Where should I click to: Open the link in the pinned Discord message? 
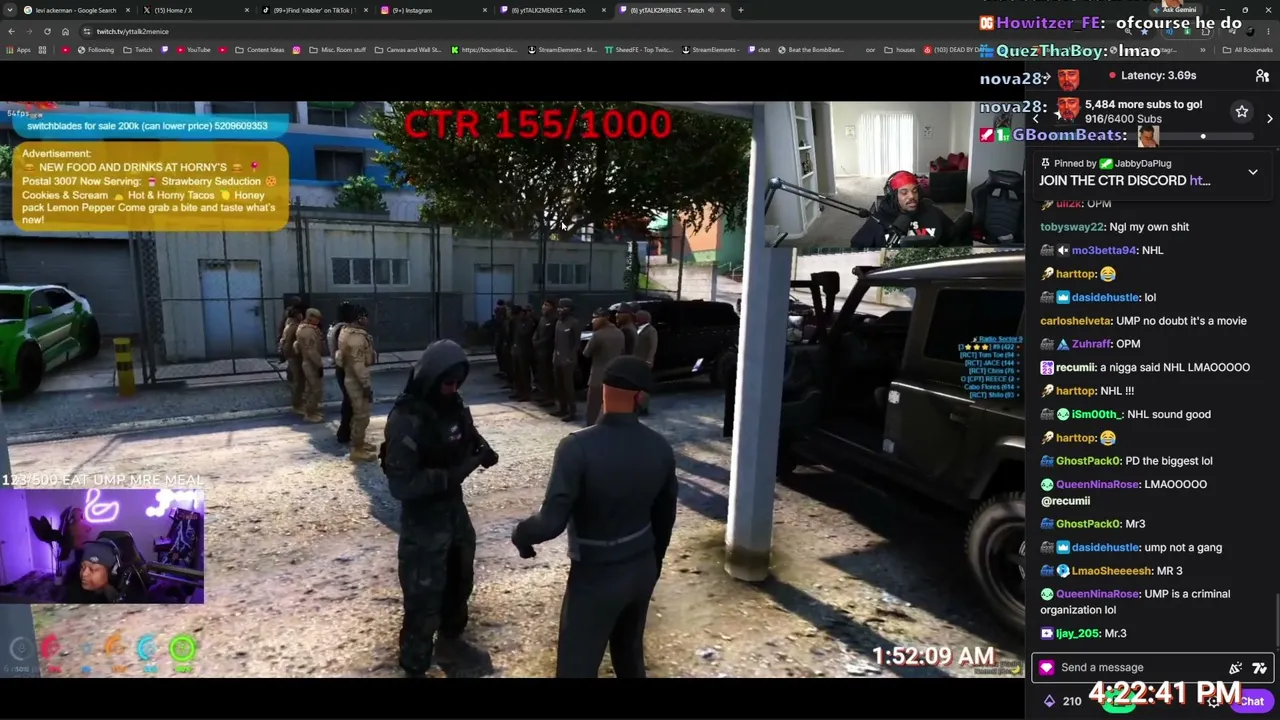point(1199,181)
